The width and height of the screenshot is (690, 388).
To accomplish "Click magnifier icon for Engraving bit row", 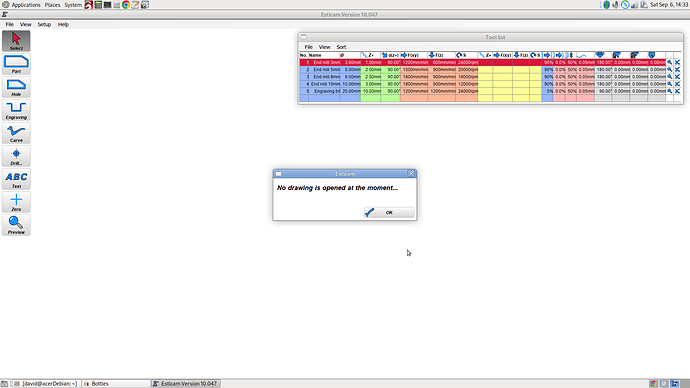I will [670, 91].
